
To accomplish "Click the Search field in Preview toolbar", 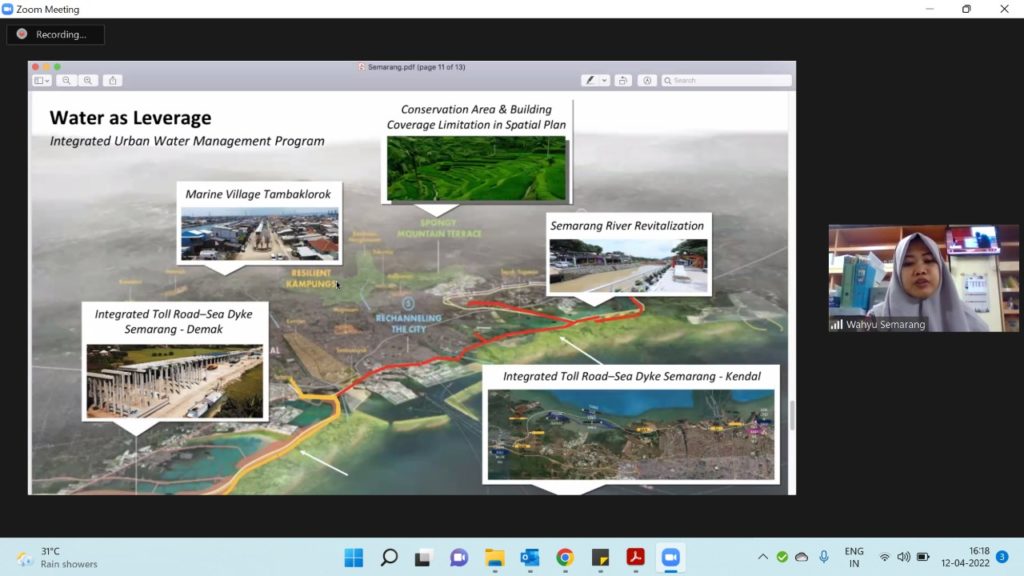I will 730,80.
